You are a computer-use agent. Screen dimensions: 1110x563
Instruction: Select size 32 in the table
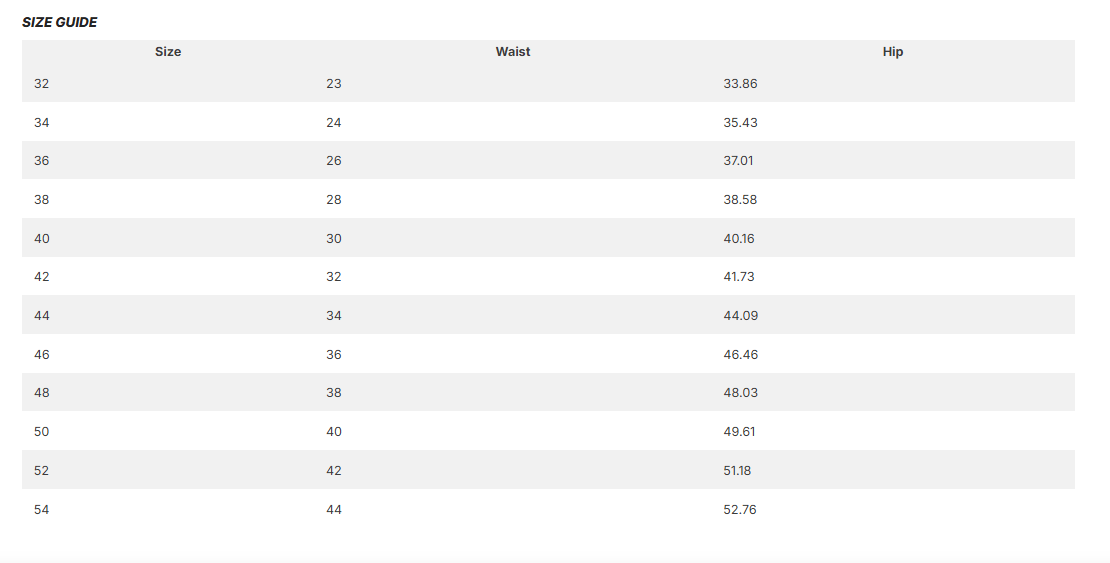tap(41, 84)
